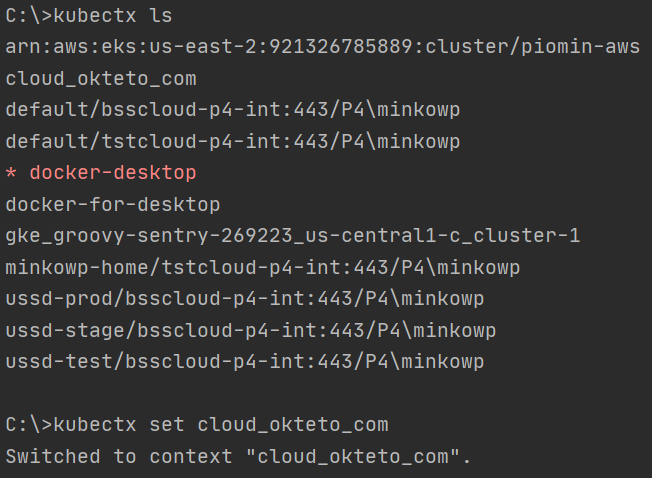Image resolution: width=652 pixels, height=478 pixels.
Task: Click the ussd-test/bsscloud context line
Action: [x=244, y=361]
